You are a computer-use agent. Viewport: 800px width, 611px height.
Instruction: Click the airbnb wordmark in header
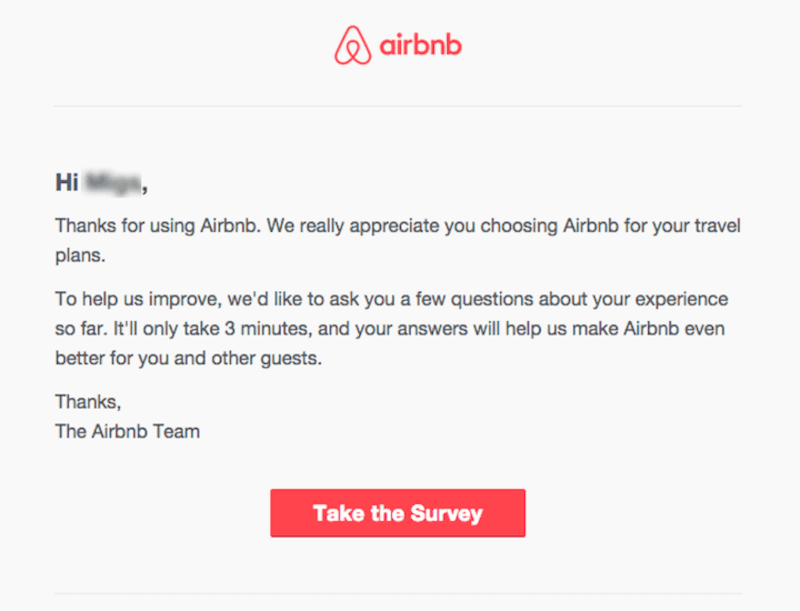[420, 47]
